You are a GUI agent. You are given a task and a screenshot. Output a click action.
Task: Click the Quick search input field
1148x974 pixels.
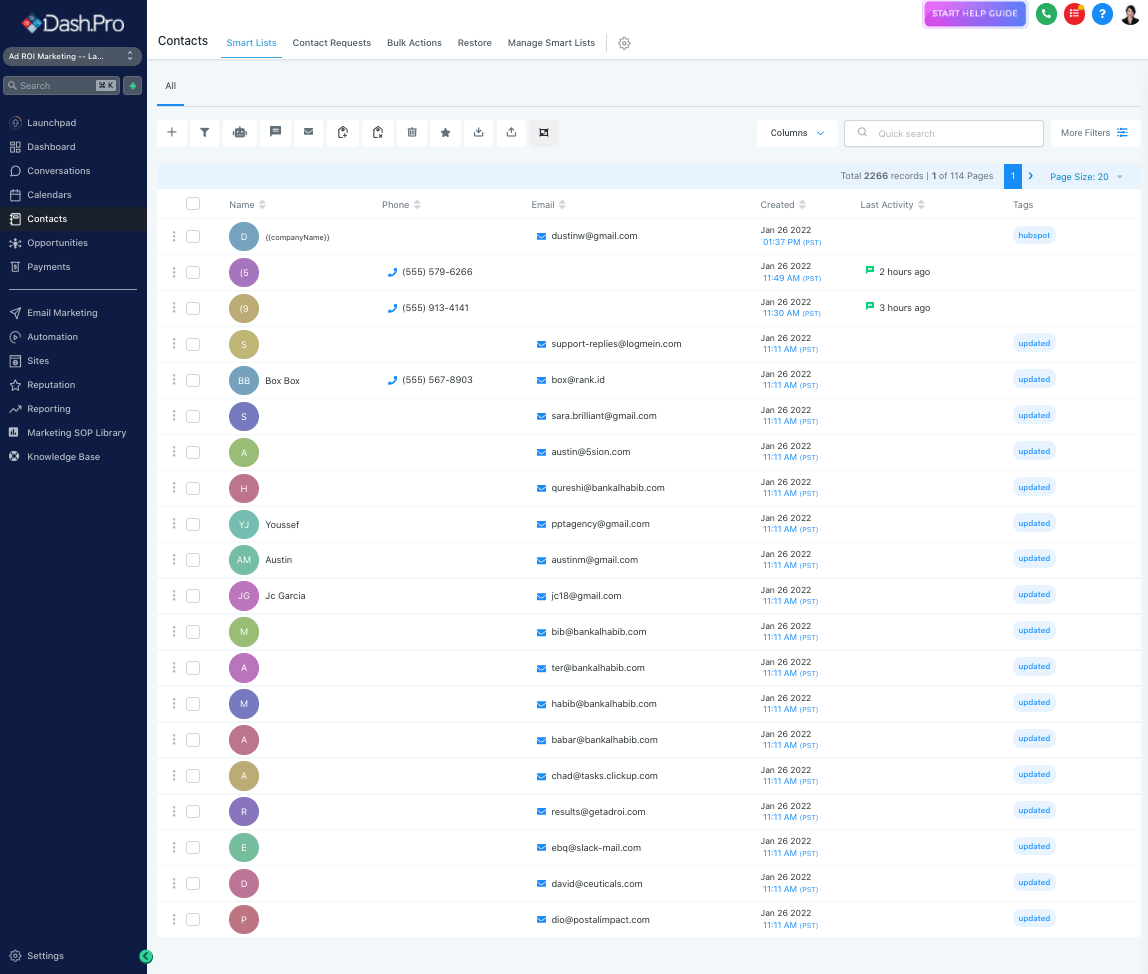coord(944,133)
